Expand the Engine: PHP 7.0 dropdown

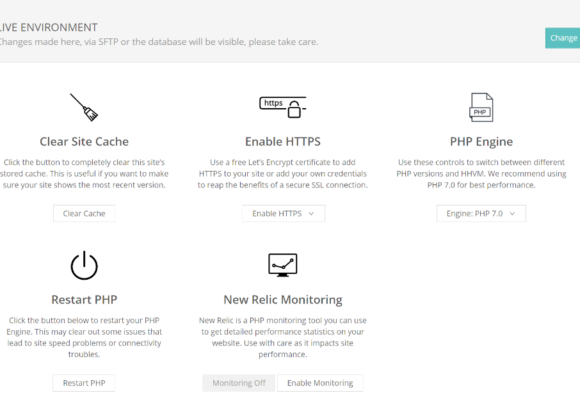[481, 214]
